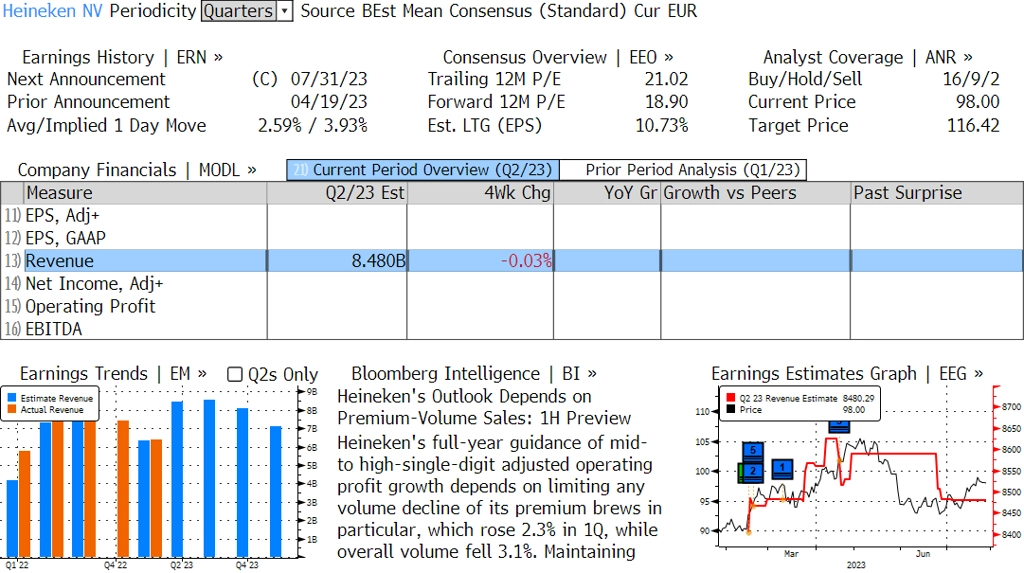
Task: Click the Past Surprise column header
Action: (936, 193)
